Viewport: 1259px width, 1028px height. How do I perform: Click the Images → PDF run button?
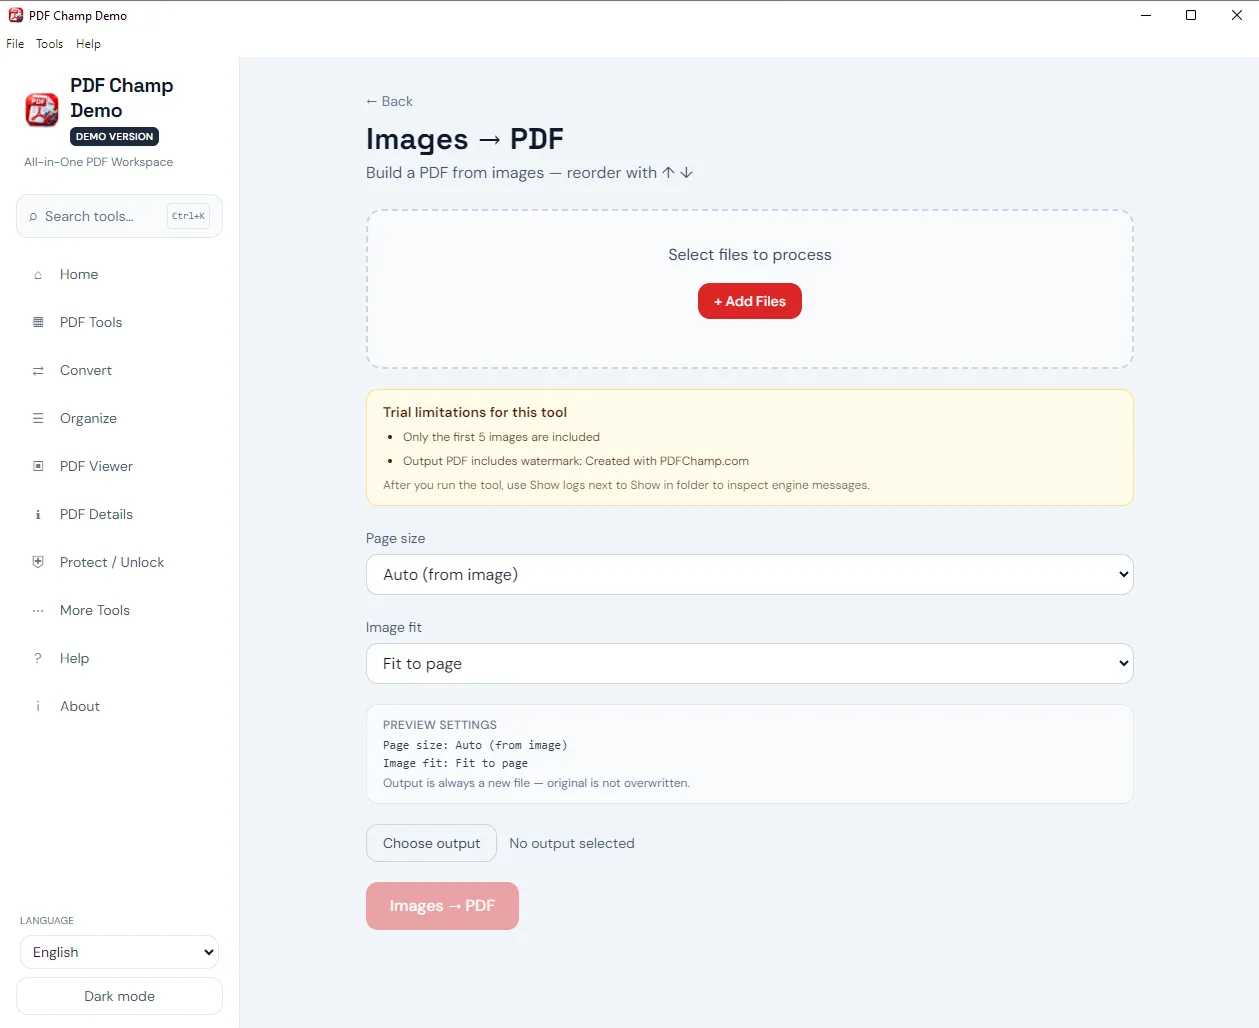[442, 906]
